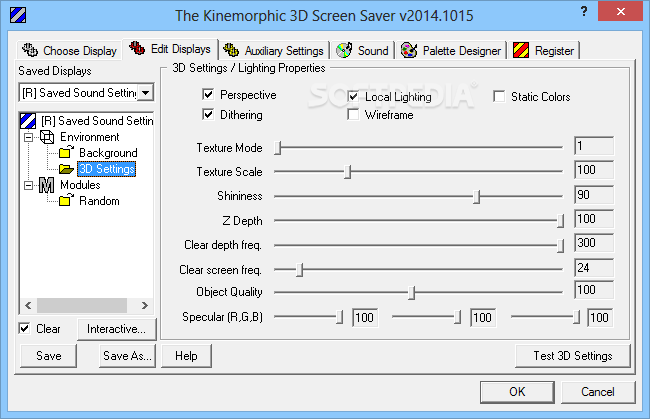Screen dimensions: 650x419
Task: Toggle the Dithering checkbox
Action: coord(208,114)
